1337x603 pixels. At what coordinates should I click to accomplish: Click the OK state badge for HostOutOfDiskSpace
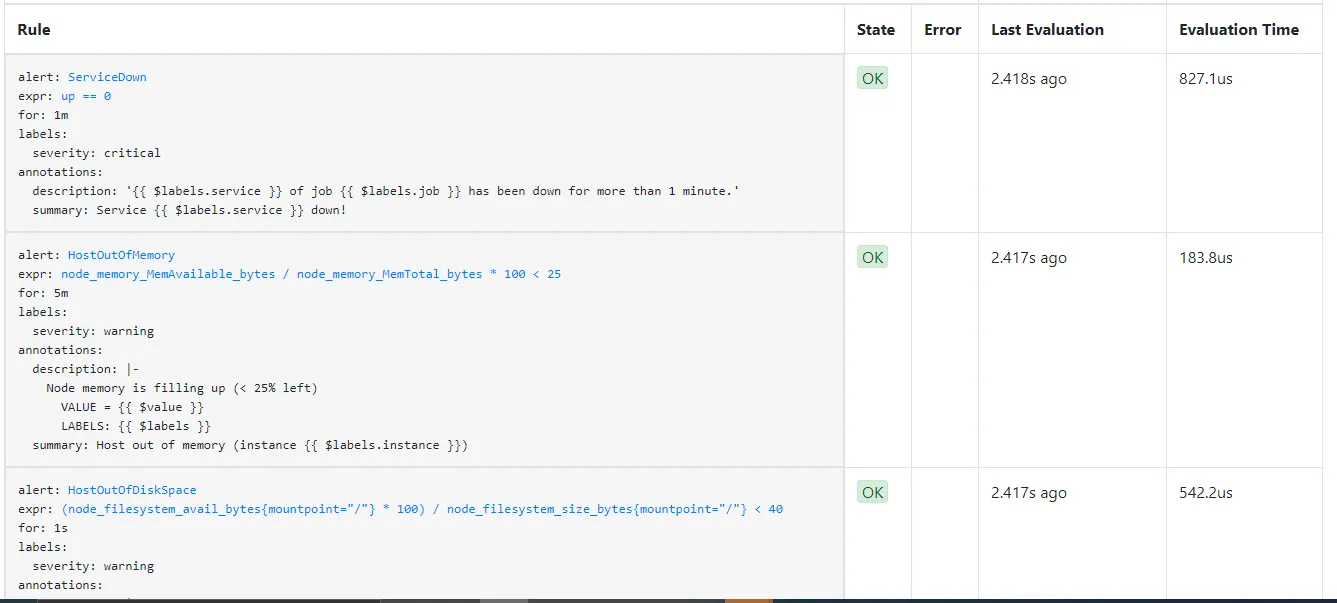click(x=872, y=492)
